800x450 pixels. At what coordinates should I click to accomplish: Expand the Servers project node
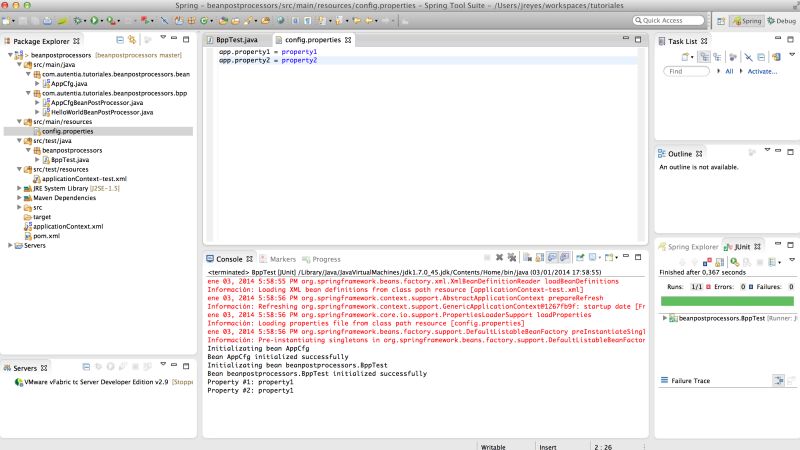click(x=10, y=245)
